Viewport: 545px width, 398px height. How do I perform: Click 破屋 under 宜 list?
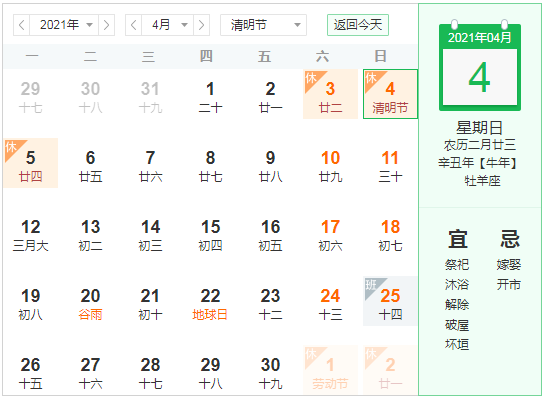[457, 325]
